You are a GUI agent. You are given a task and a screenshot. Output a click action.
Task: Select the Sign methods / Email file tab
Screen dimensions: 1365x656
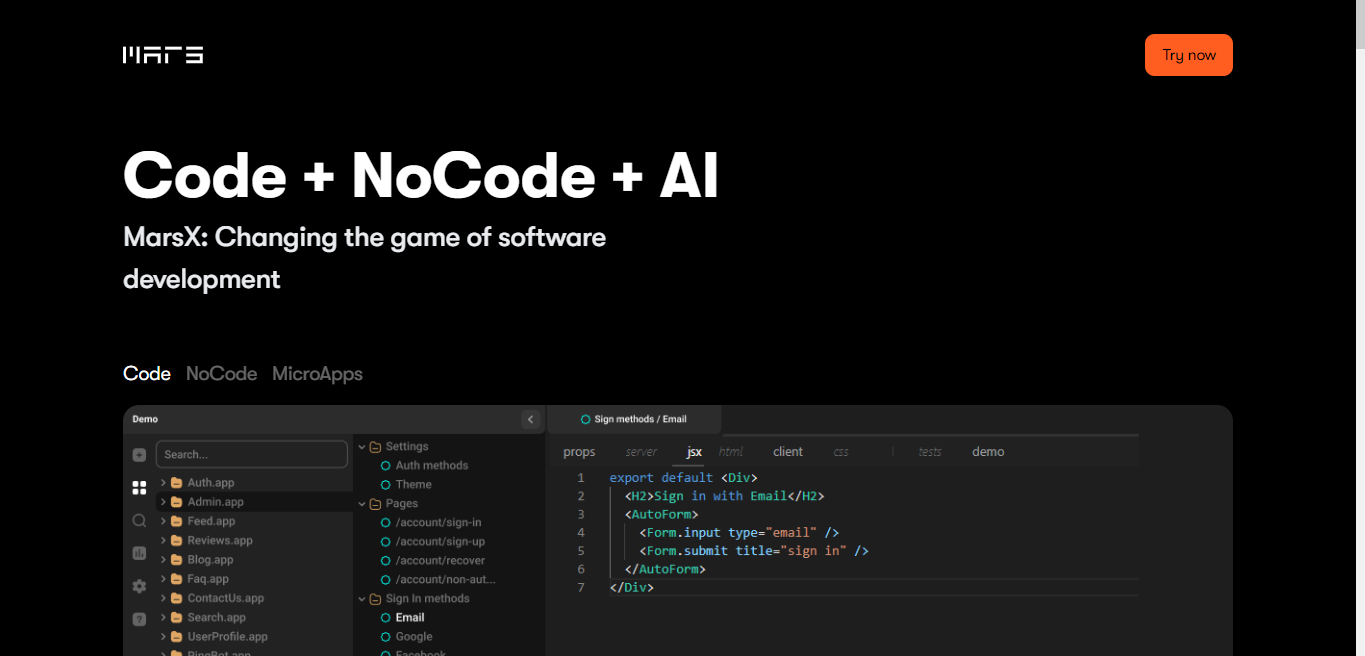tap(634, 419)
